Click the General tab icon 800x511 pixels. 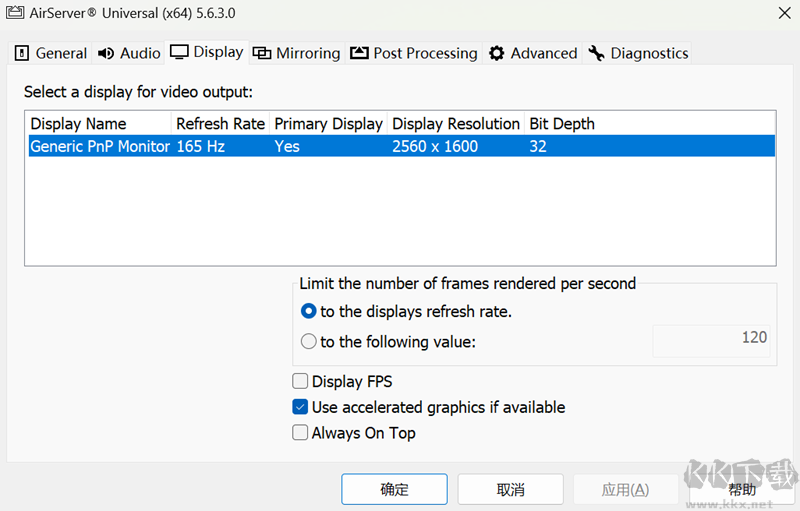pyautogui.click(x=22, y=53)
